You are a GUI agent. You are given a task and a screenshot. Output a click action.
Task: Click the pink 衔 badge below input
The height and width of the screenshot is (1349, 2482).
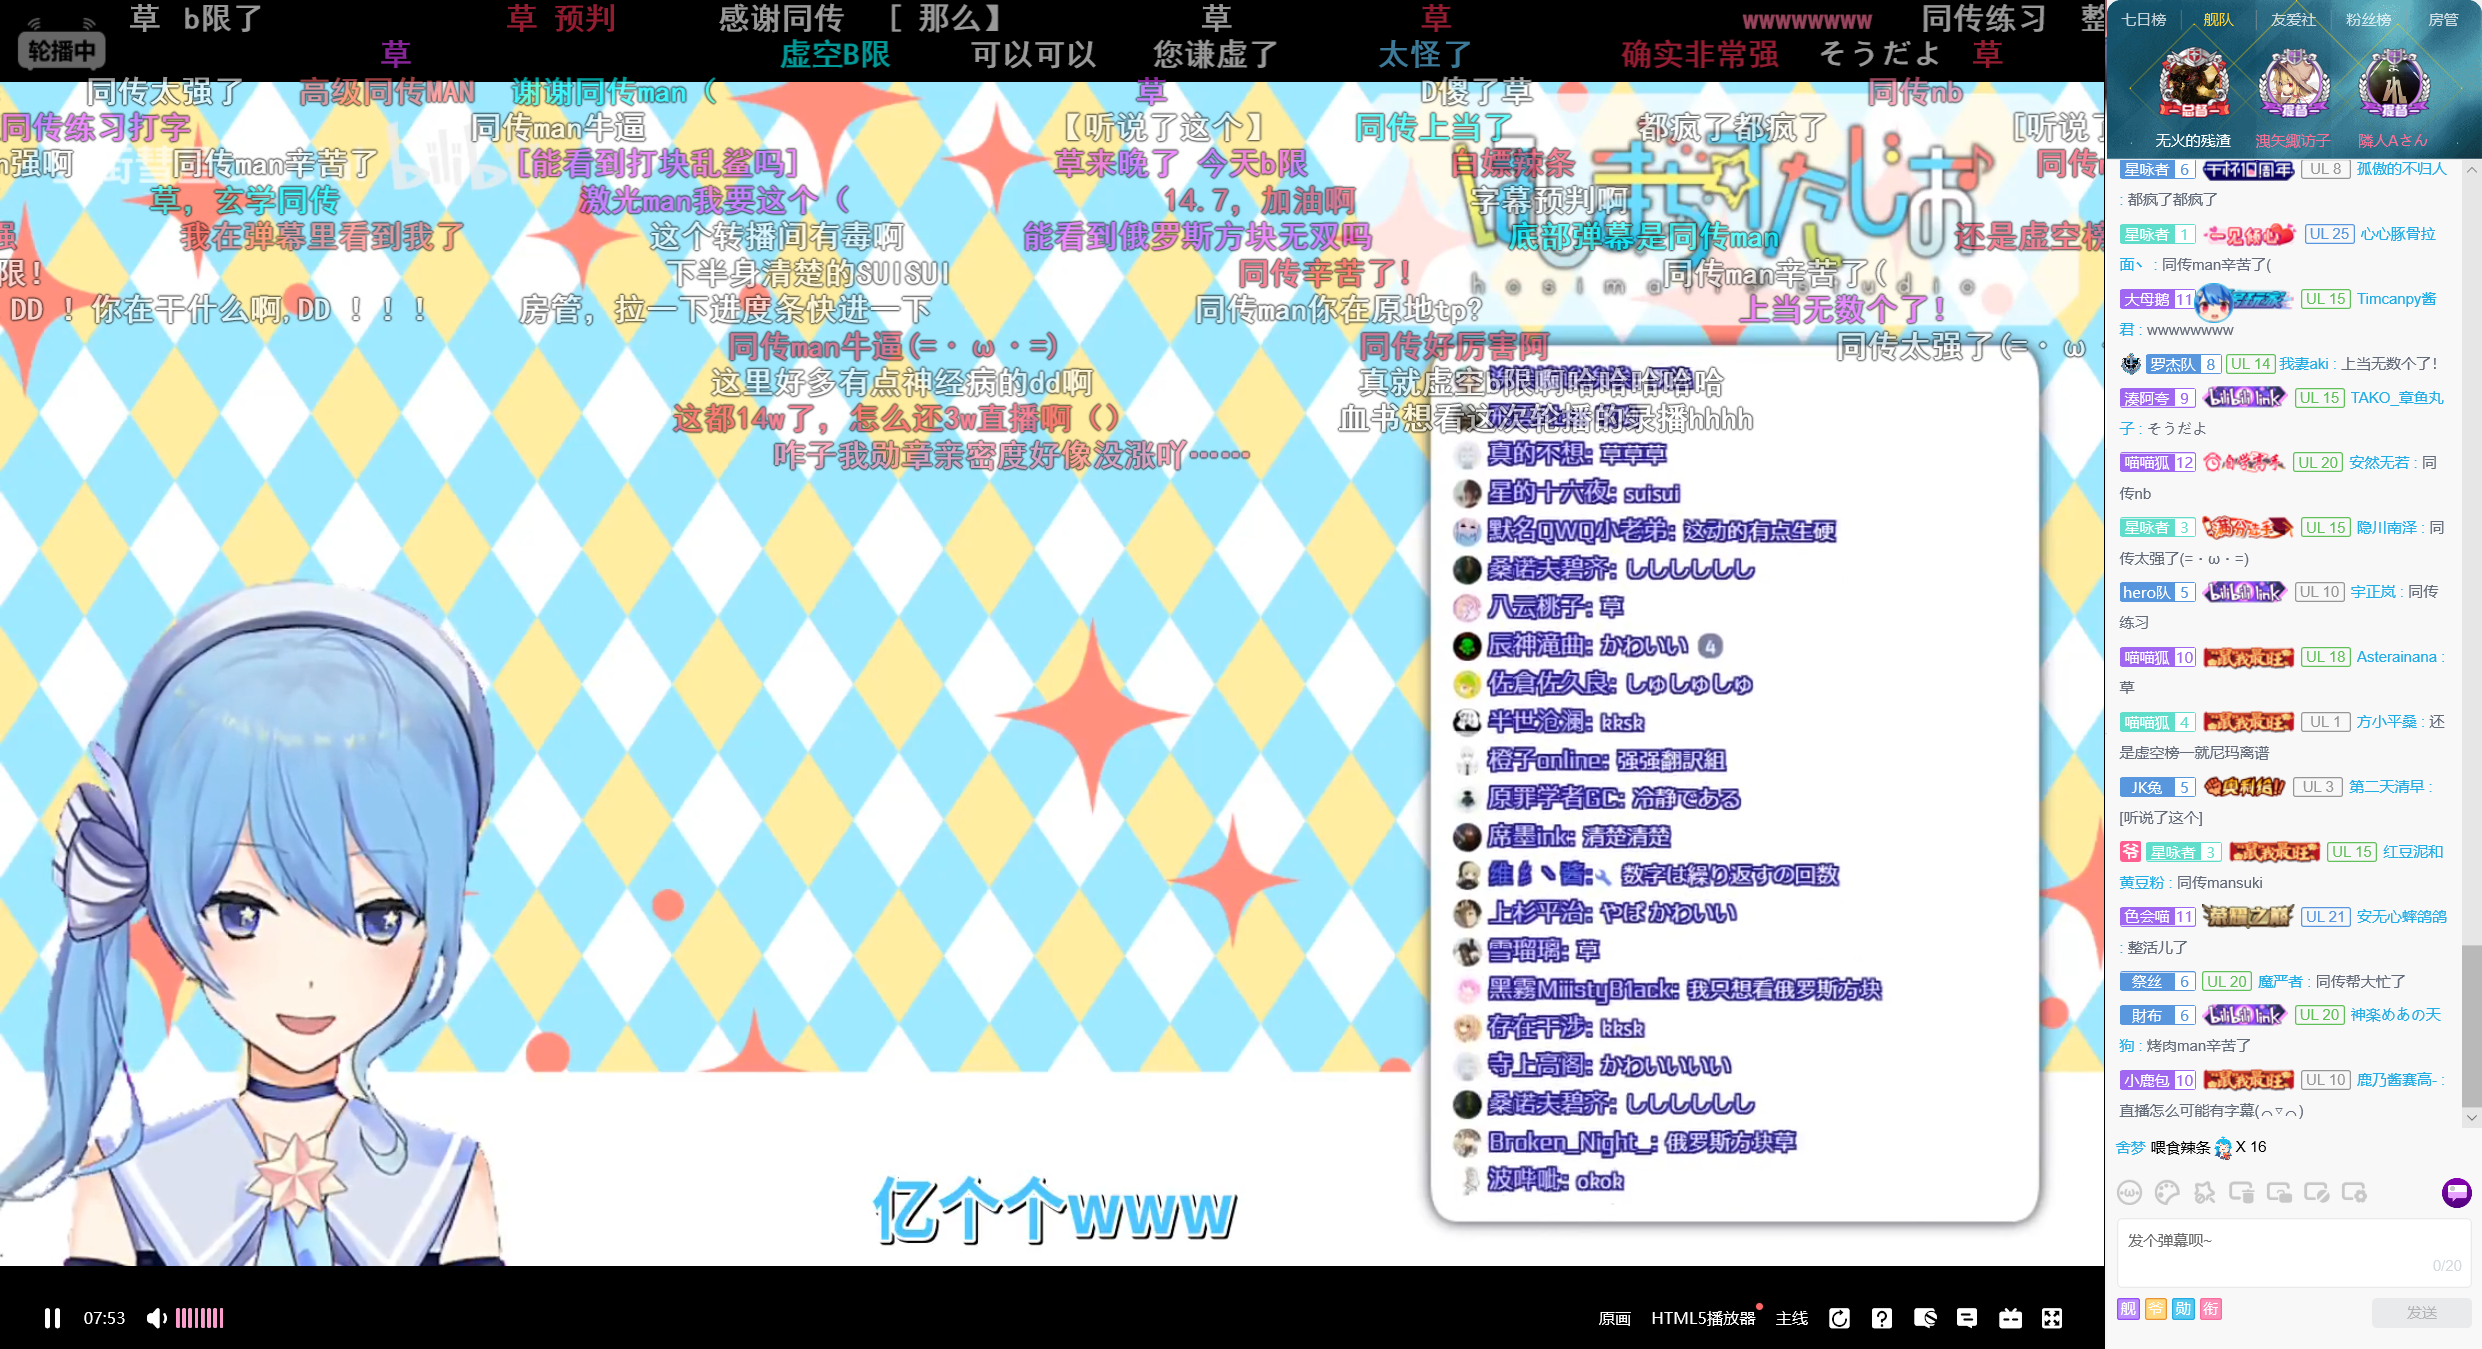tap(2211, 1309)
